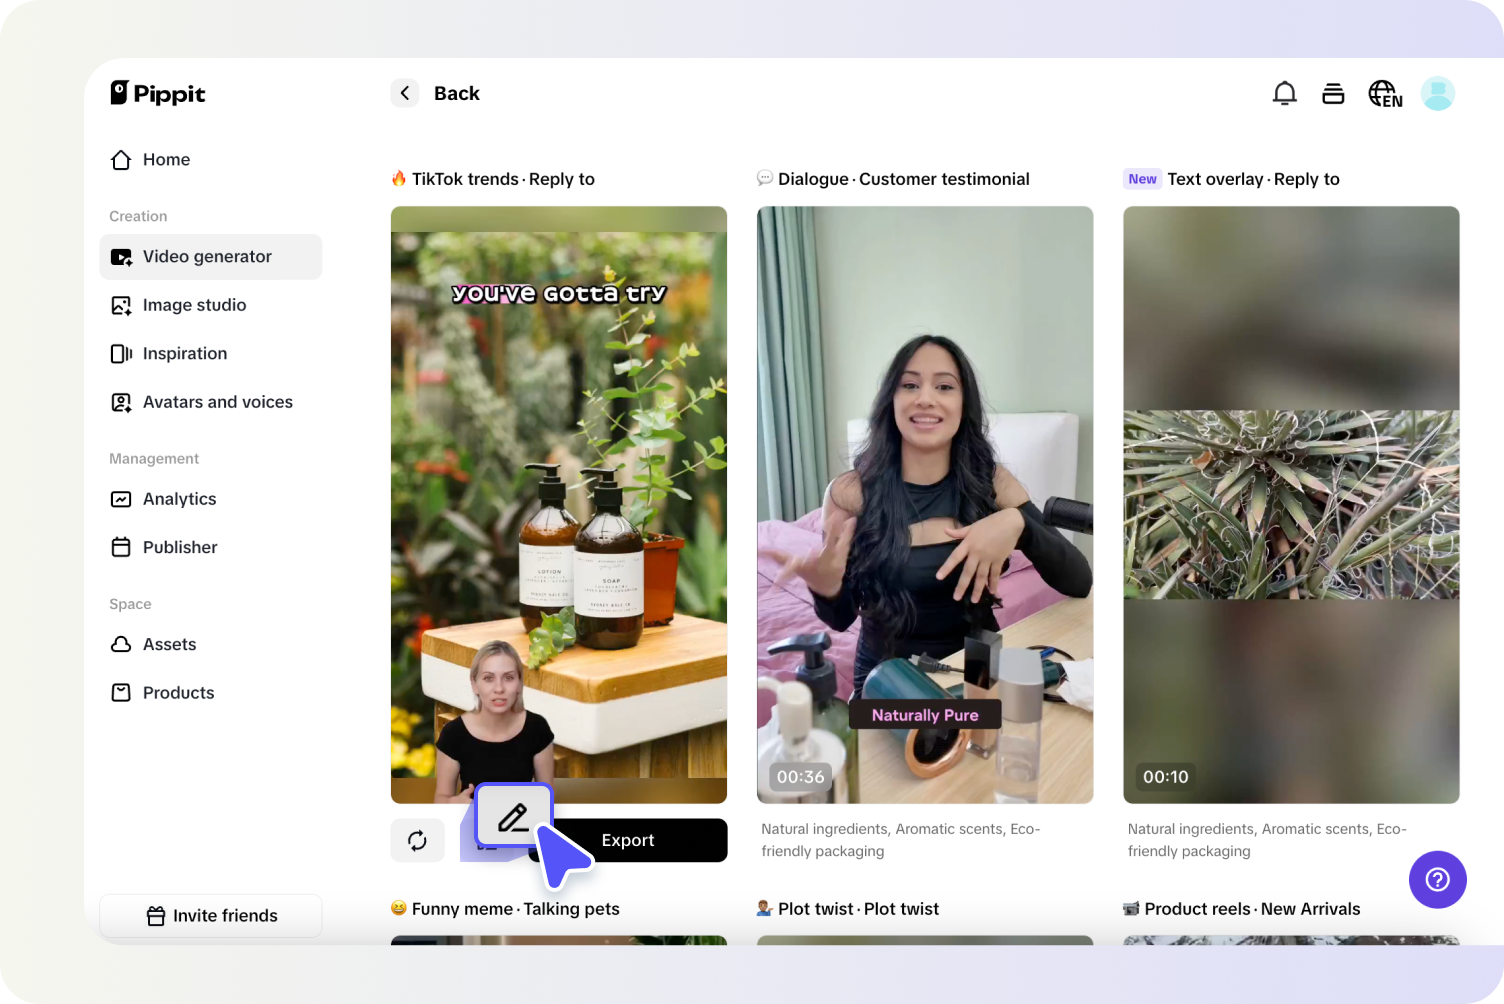Open the stacked credits icon in header
1504x1004 pixels.
click(1333, 93)
